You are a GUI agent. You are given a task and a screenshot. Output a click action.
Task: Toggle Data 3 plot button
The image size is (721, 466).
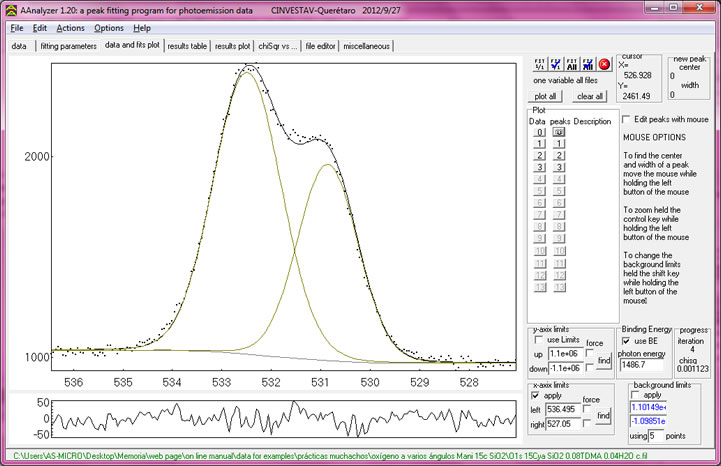tap(539, 168)
